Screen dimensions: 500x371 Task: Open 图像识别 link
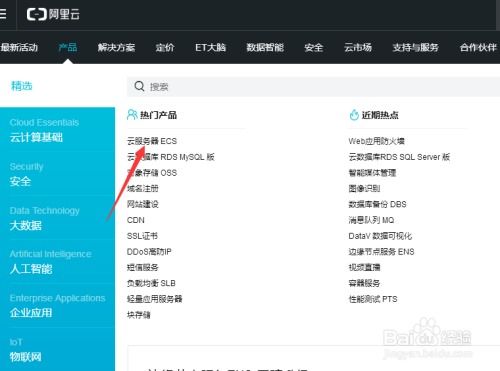point(364,188)
